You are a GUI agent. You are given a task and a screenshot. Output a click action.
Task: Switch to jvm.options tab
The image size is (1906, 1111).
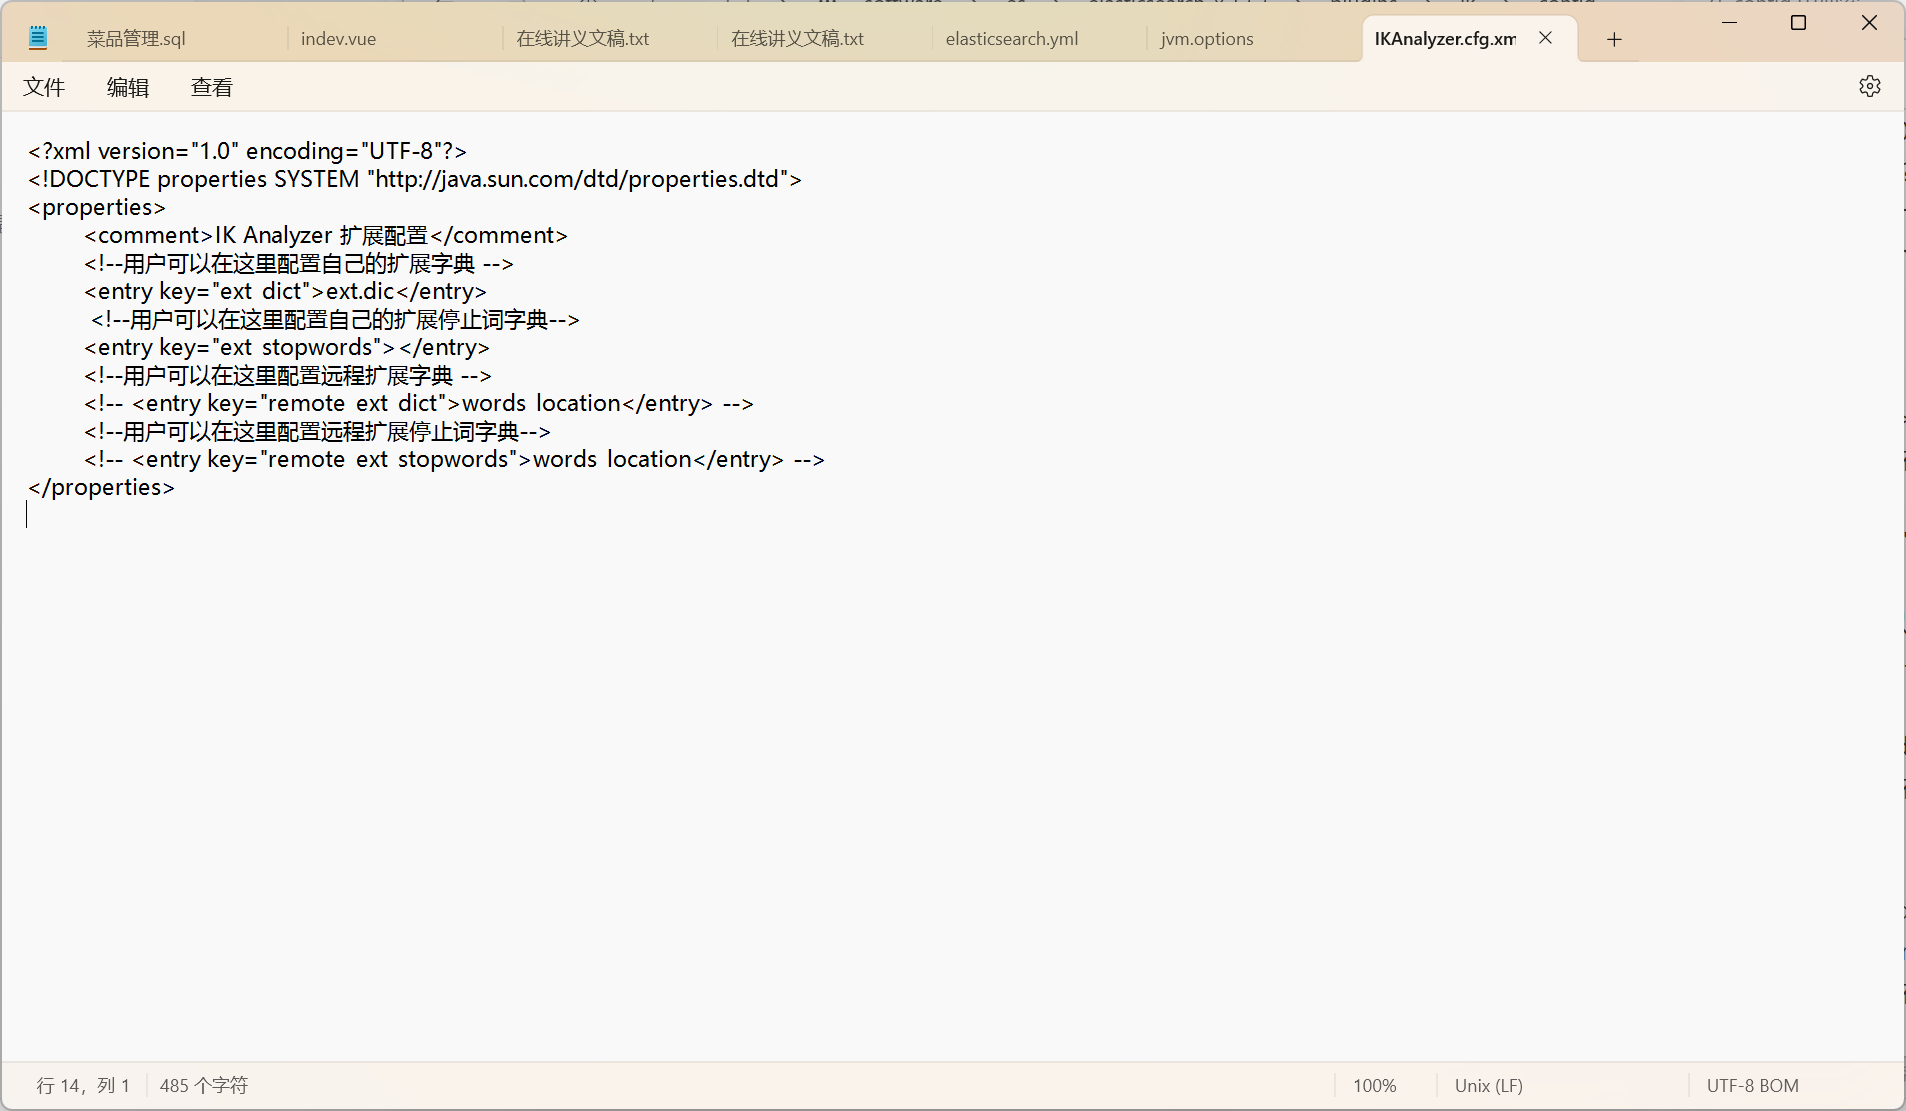click(1206, 39)
